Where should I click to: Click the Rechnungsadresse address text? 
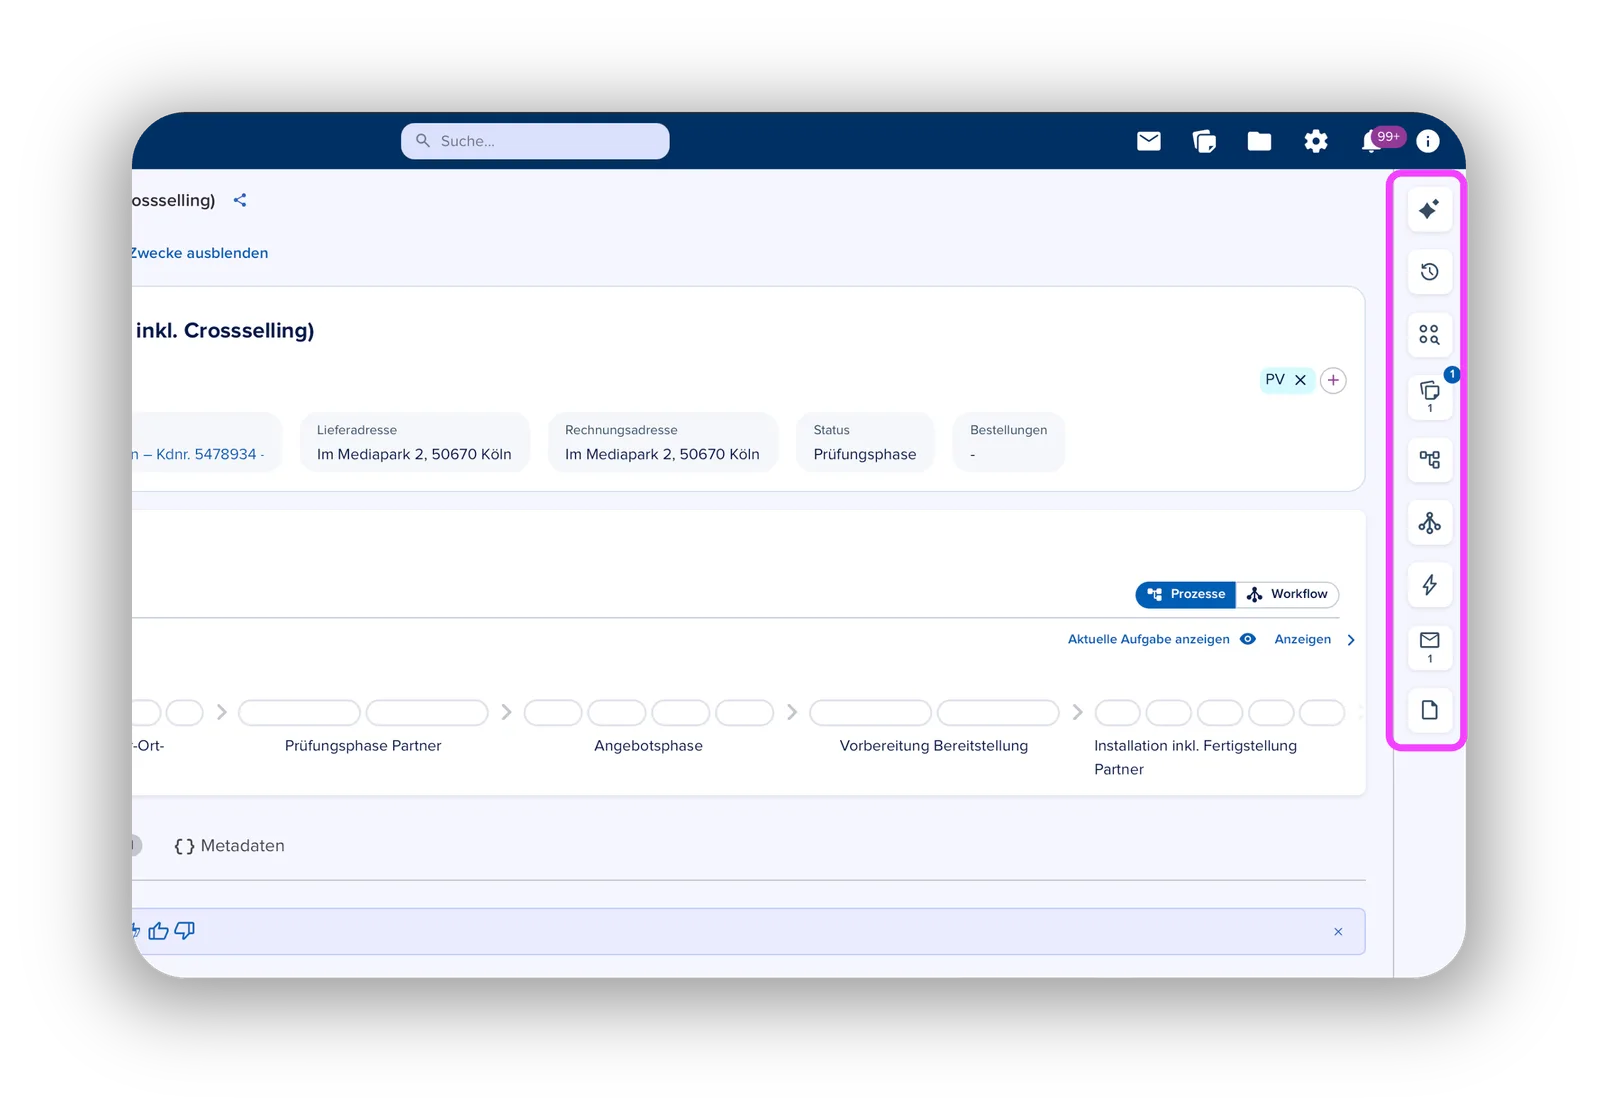point(662,454)
